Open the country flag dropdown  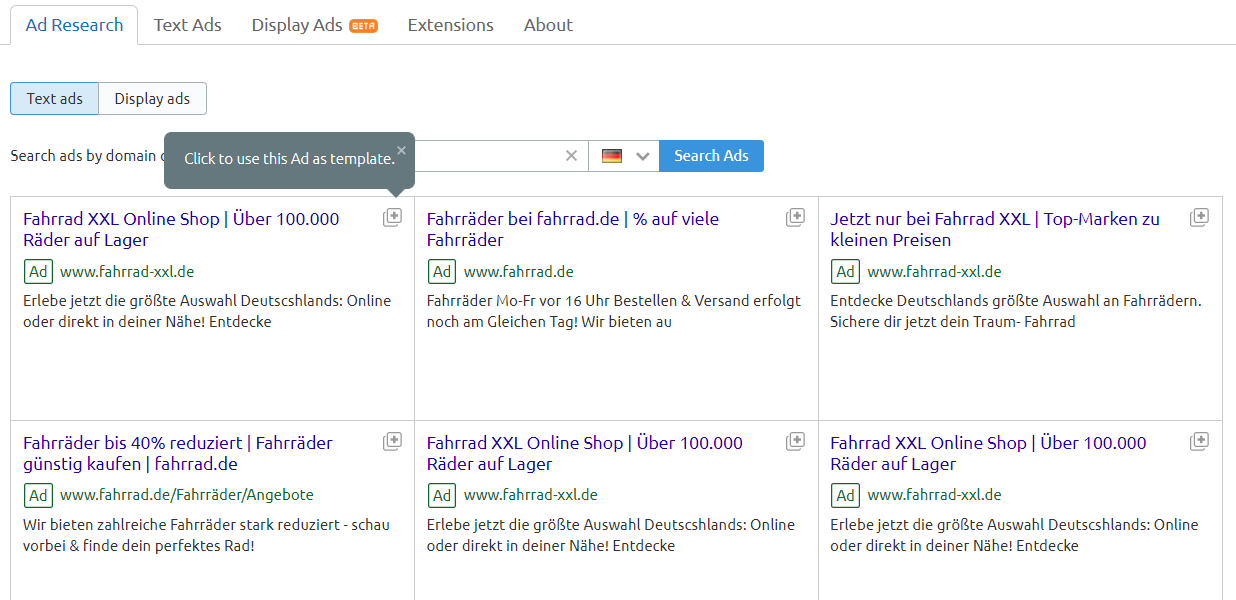[624, 156]
